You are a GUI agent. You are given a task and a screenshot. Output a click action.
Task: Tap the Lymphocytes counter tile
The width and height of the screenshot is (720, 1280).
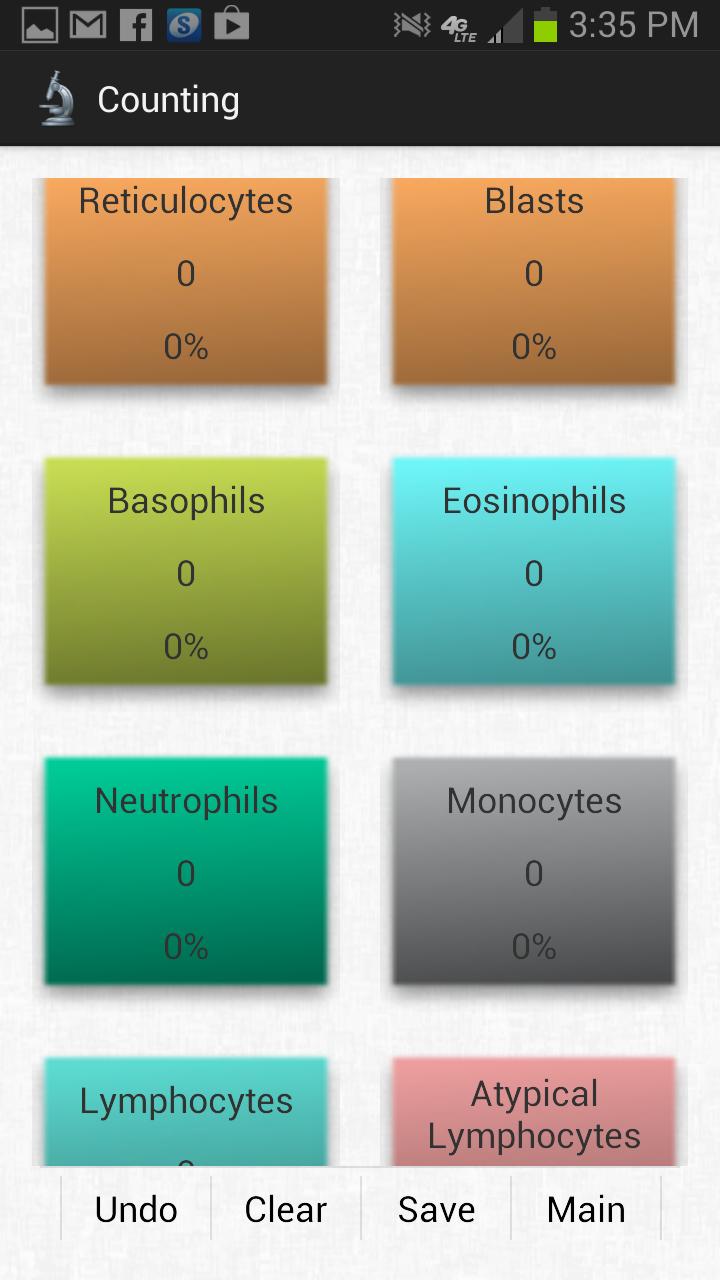[x=186, y=1110]
